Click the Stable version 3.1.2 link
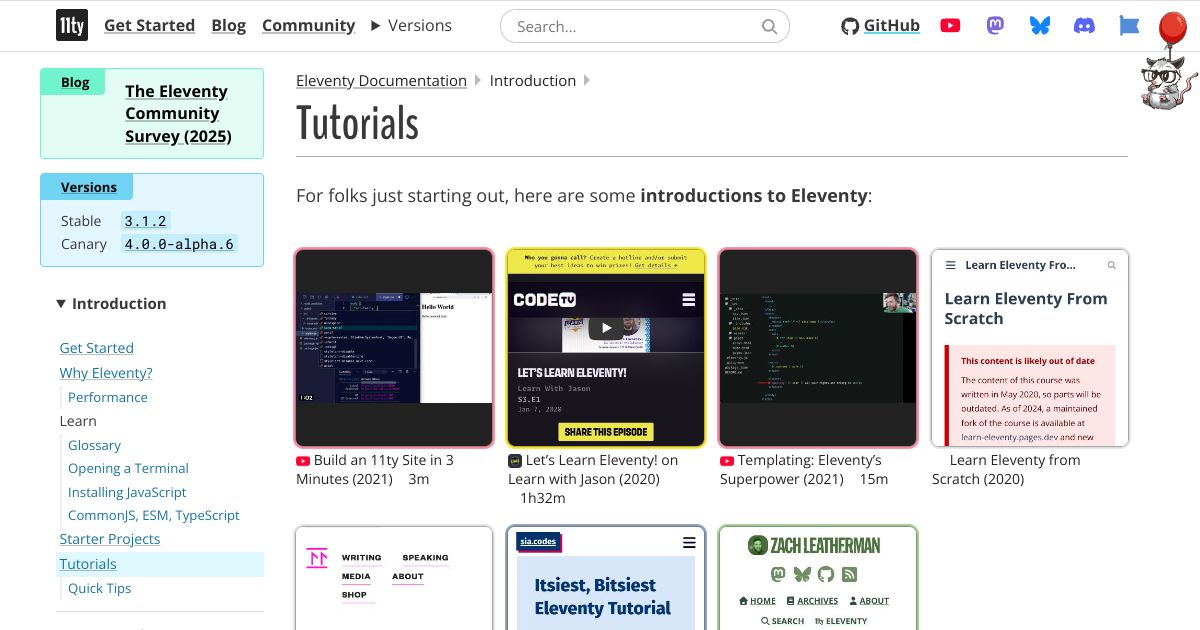Screen dimensions: 1200x630 tap(146, 220)
